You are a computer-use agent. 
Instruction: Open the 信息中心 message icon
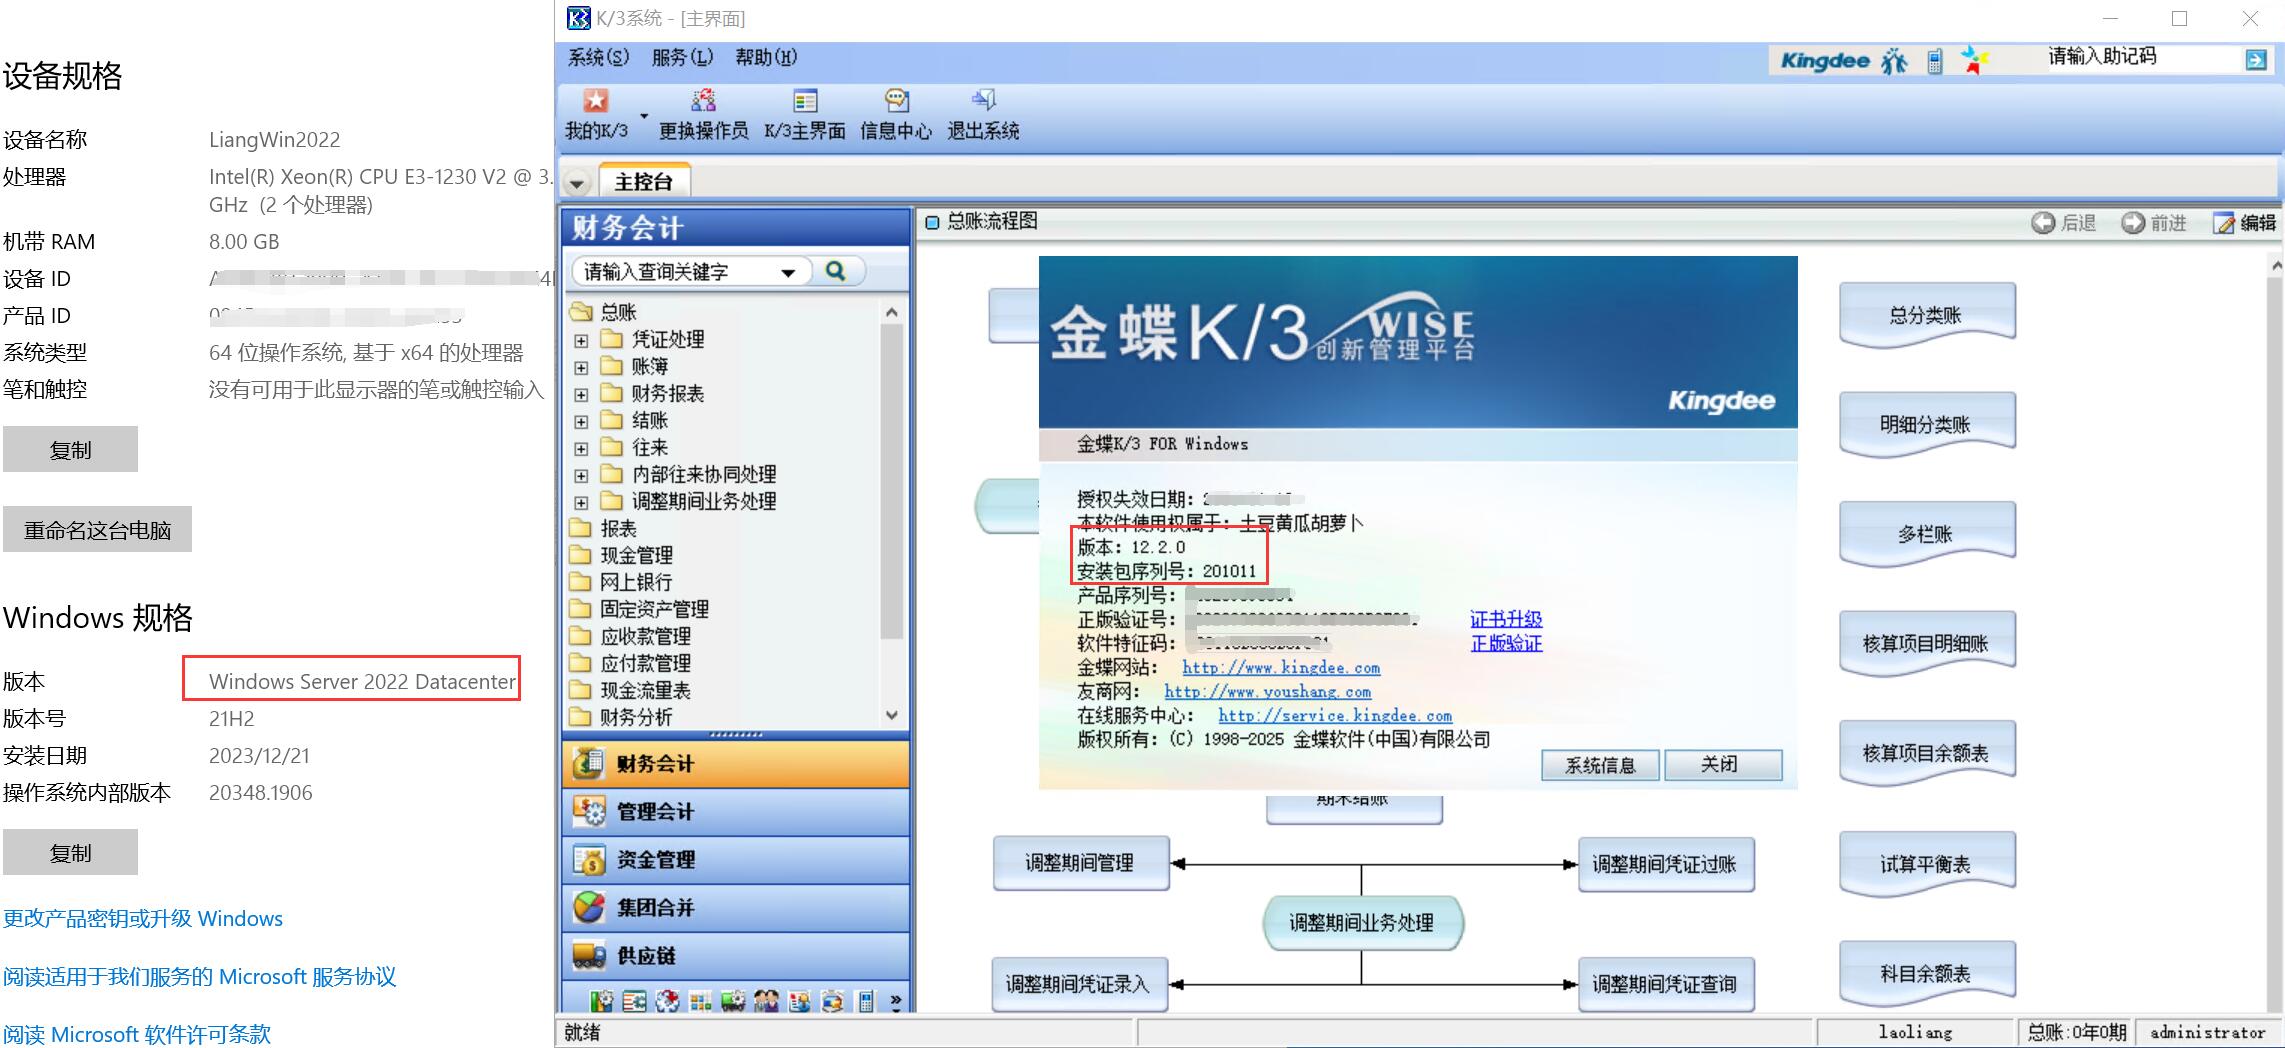tap(896, 100)
